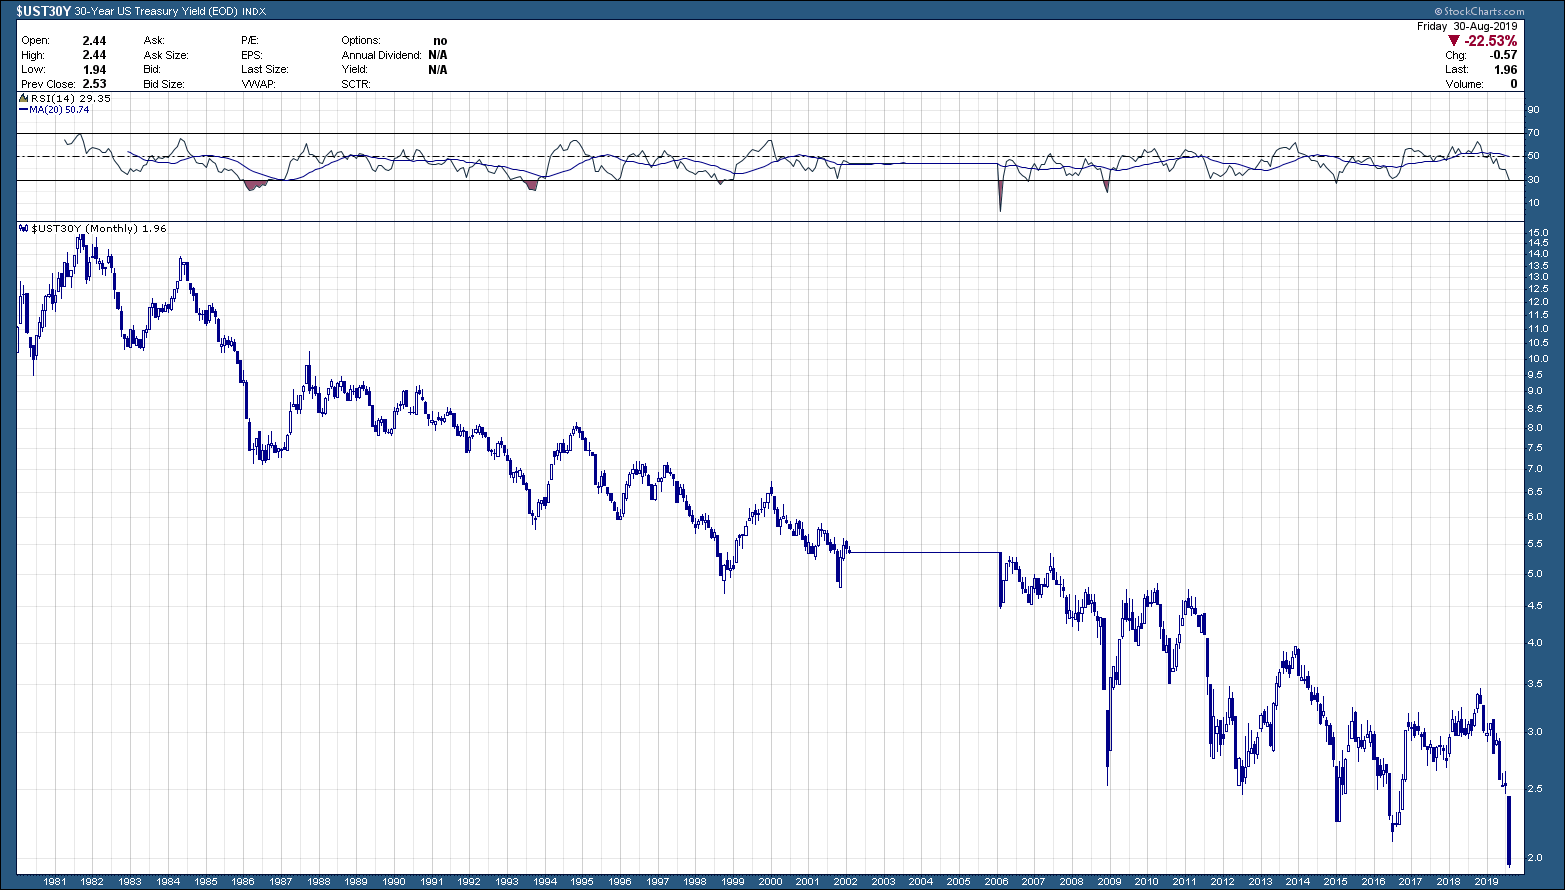The height and width of the screenshot is (890, 1565).
Task: Click the 5.5 price axis label
Action: (1535, 544)
